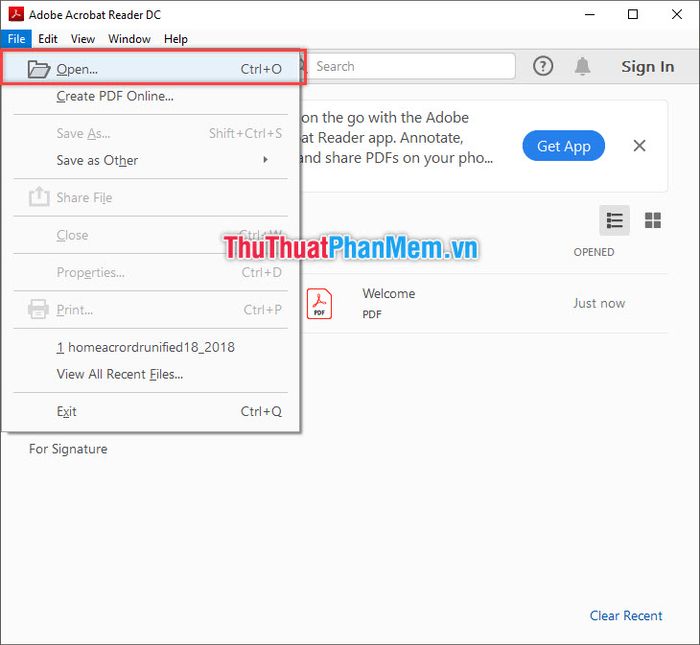Screen dimensions: 700x645
Task: Choose View All Recent Files...
Action: point(151,374)
